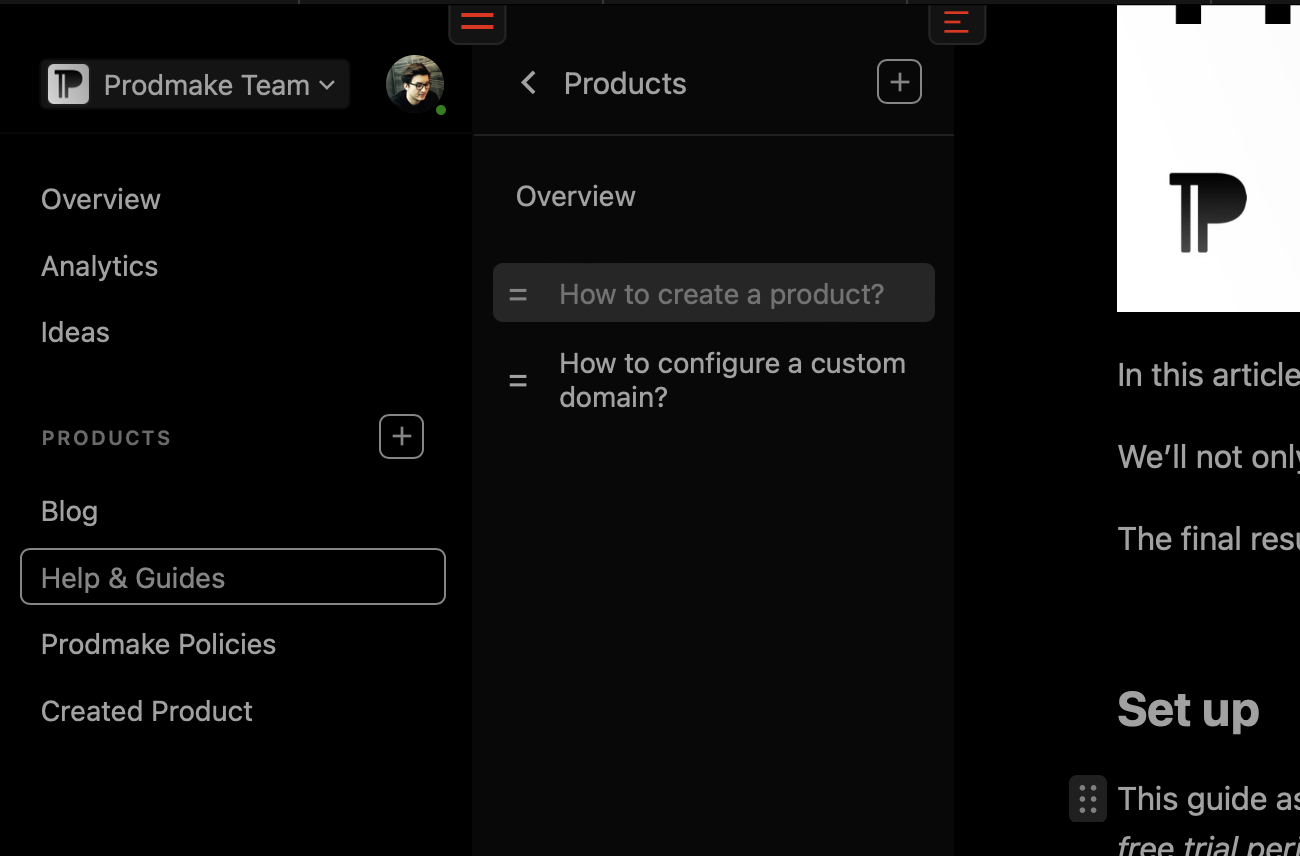Open the 'How to configure a custom domain?' article

[x=732, y=380]
